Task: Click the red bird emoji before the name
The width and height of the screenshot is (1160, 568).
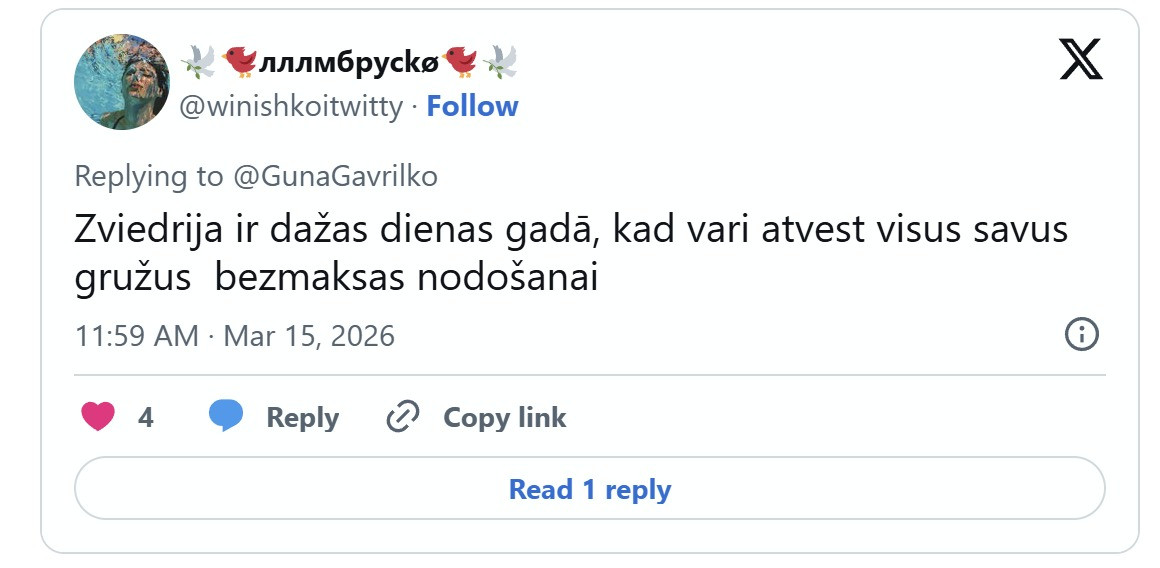Action: click(240, 63)
